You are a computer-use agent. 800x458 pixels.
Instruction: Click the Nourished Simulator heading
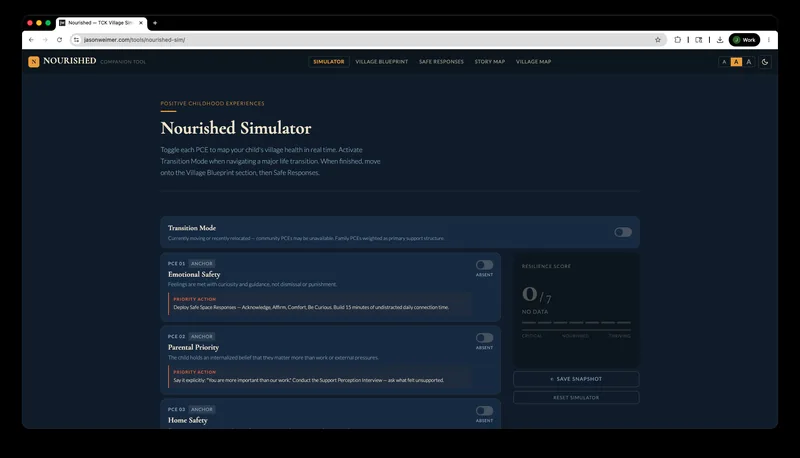[236, 128]
